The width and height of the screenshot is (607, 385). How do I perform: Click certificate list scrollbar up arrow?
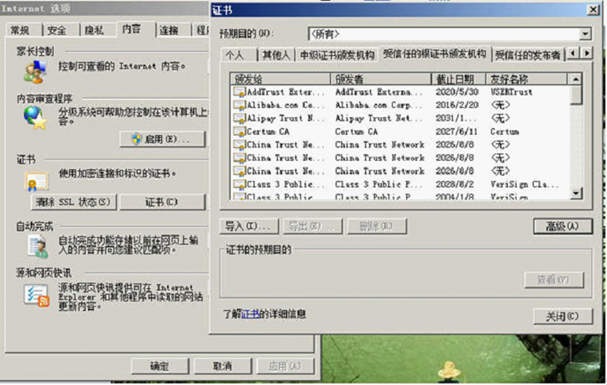pyautogui.click(x=576, y=79)
